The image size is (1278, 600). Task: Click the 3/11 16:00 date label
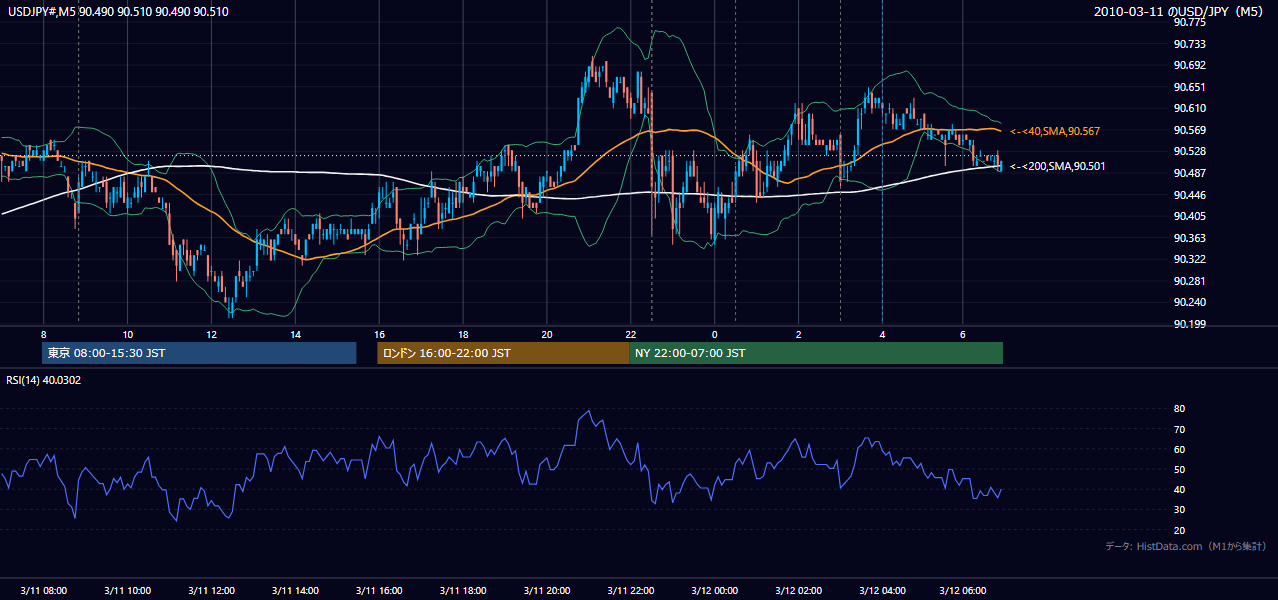(x=379, y=591)
